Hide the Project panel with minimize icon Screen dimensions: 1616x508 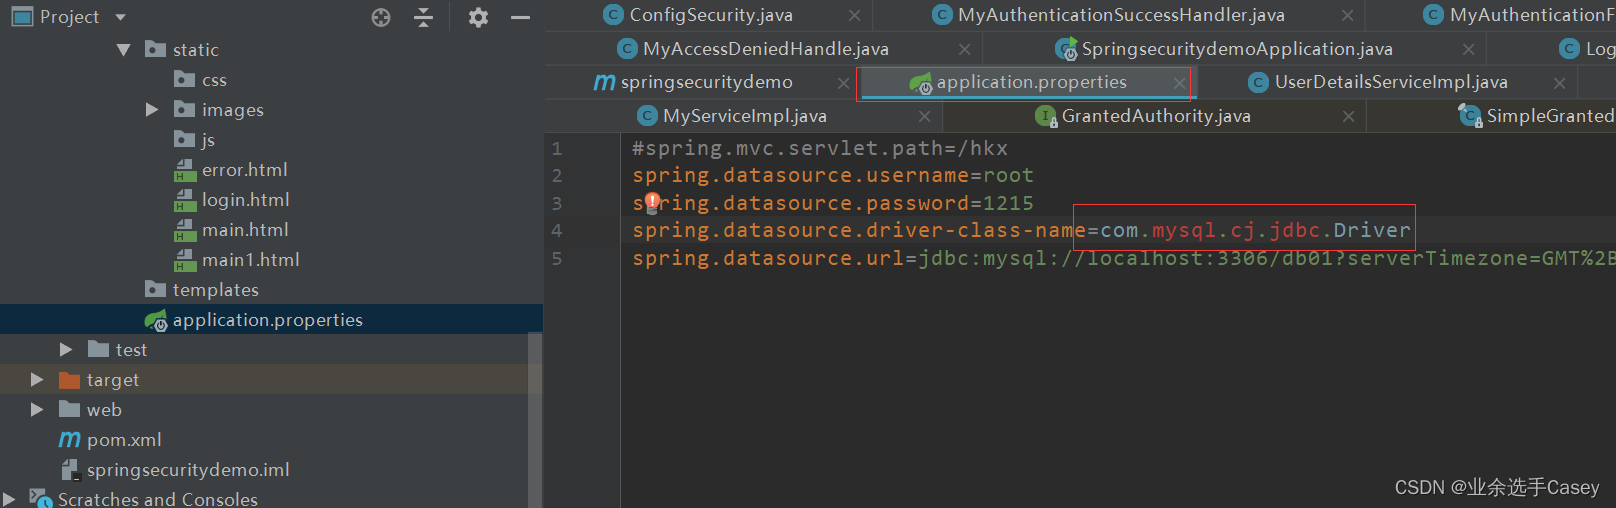click(x=520, y=17)
